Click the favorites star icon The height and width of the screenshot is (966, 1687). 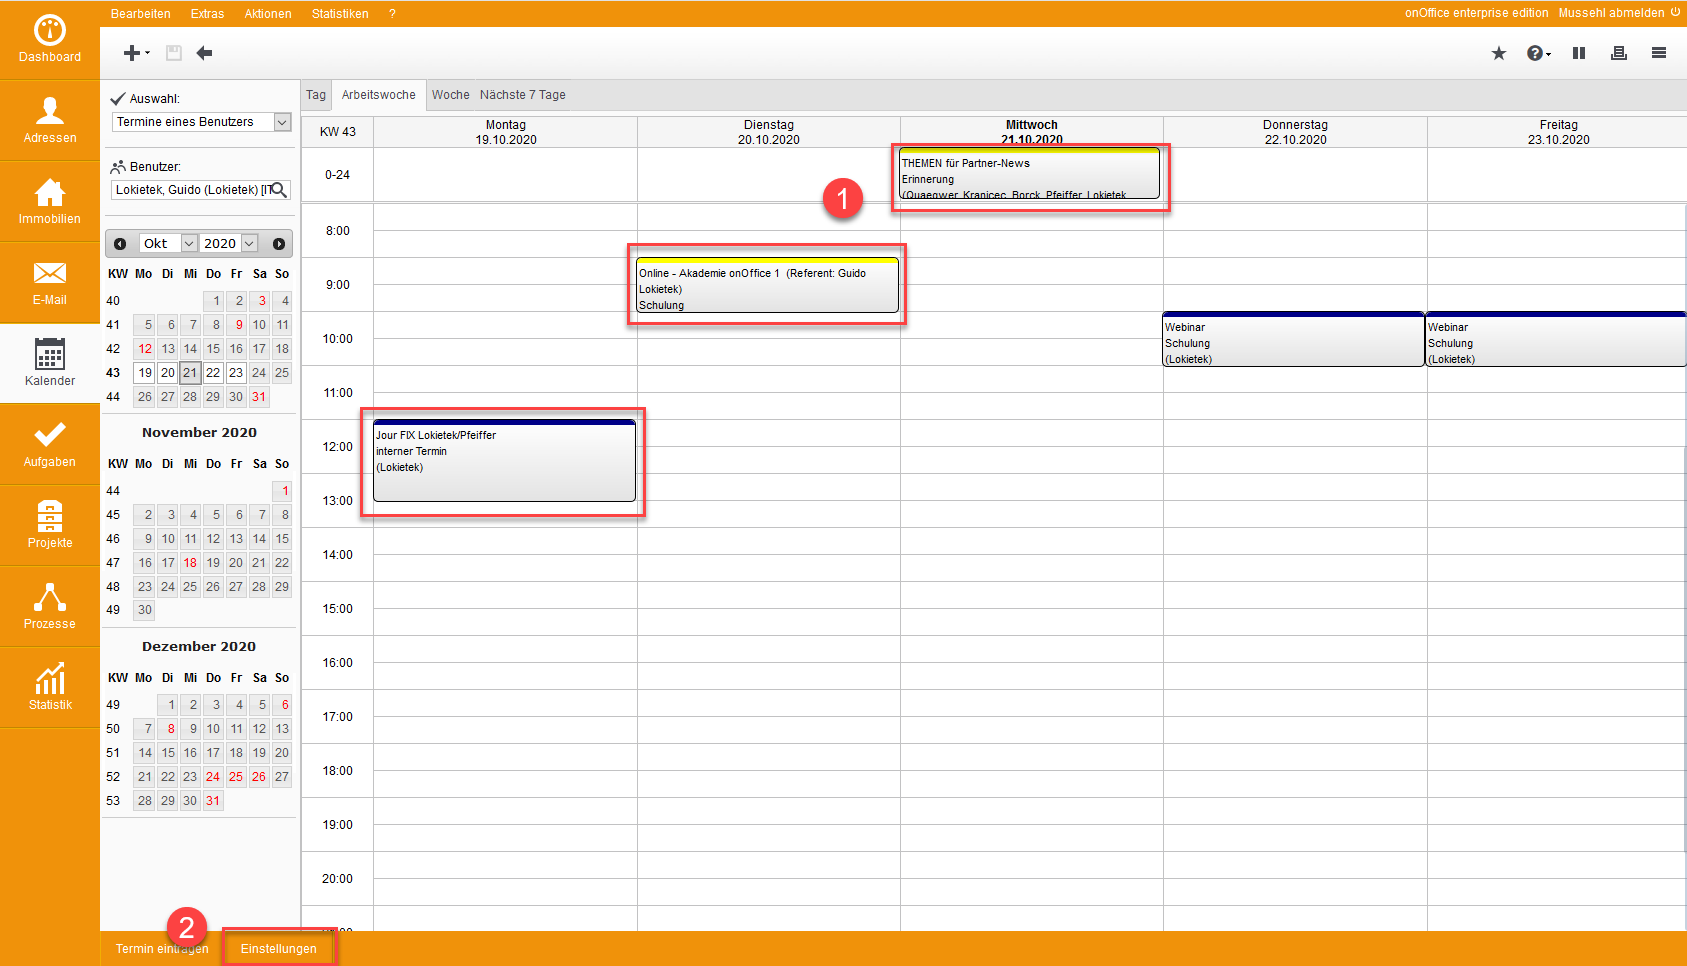(x=1498, y=53)
